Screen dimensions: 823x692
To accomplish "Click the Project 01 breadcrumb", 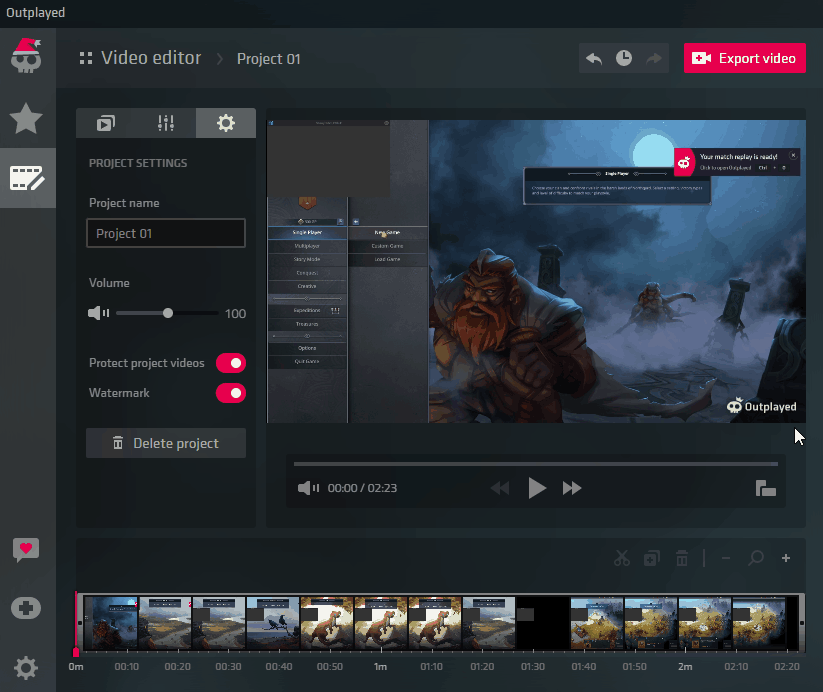I will [x=269, y=59].
